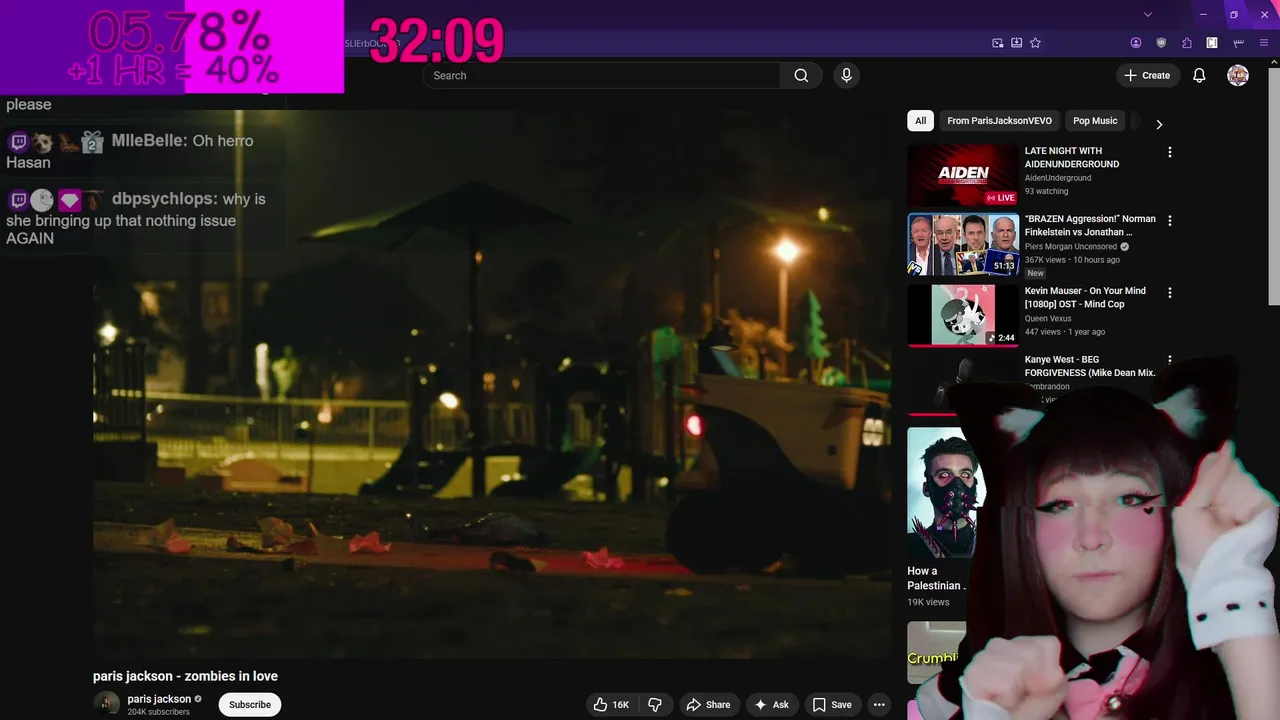Open browser hamburger application menu

[1264, 43]
